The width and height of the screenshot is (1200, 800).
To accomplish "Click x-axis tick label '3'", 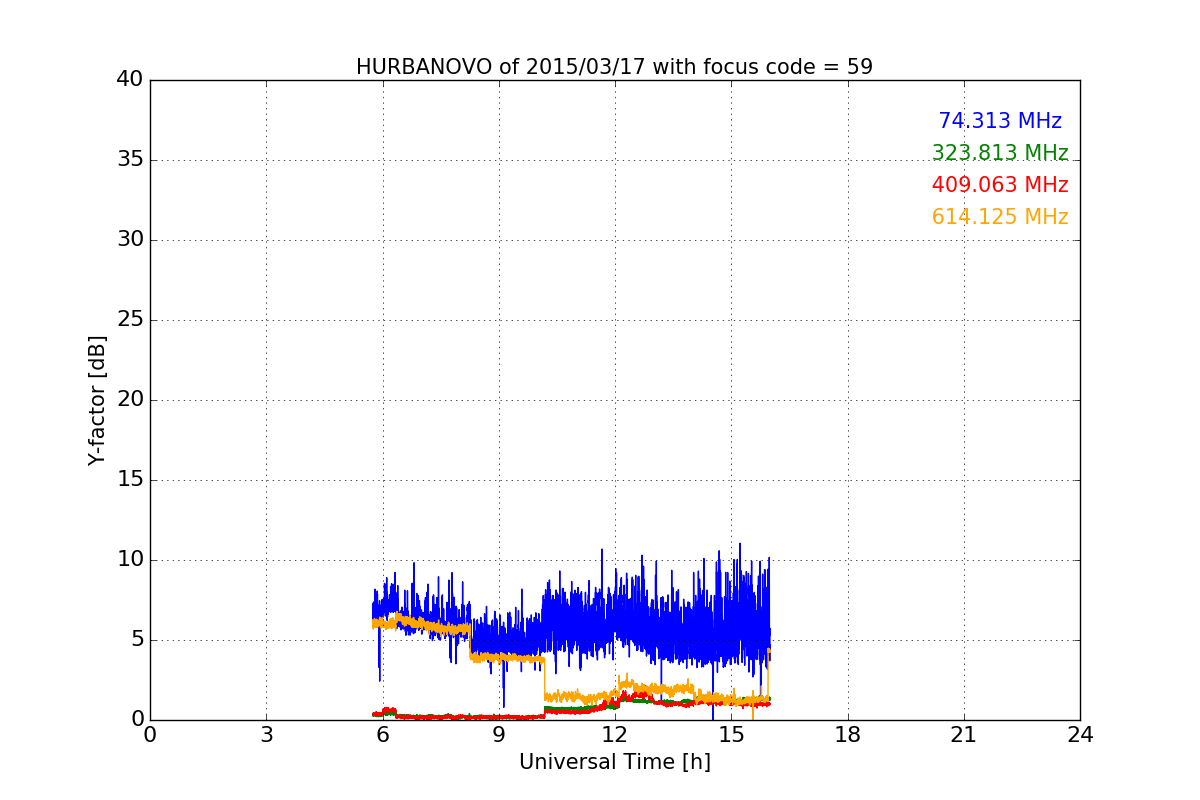I will [x=266, y=735].
